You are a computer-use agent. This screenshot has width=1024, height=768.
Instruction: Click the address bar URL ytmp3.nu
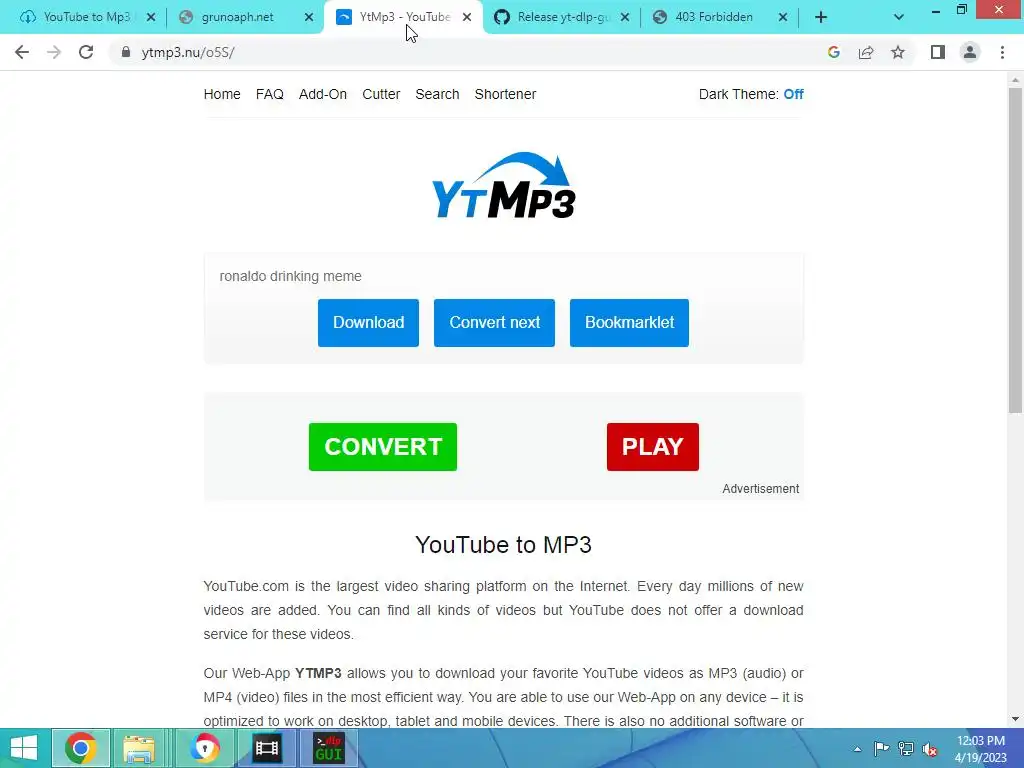click(188, 52)
